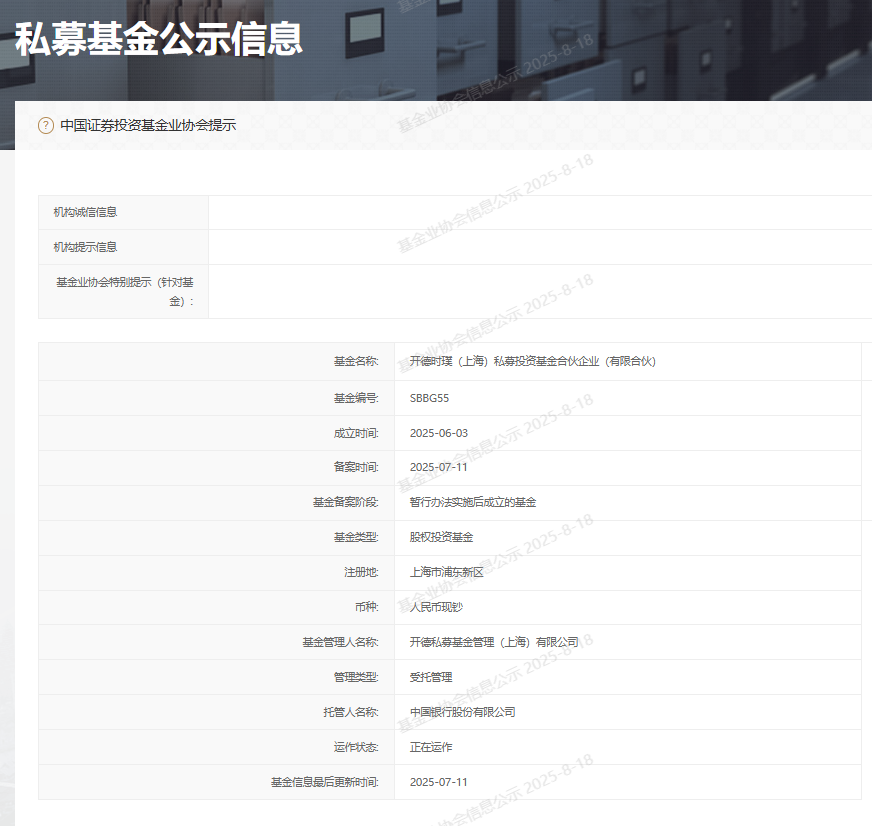The image size is (872, 826).
Task: Click the 机构提示信息 row label
Action: tap(85, 247)
